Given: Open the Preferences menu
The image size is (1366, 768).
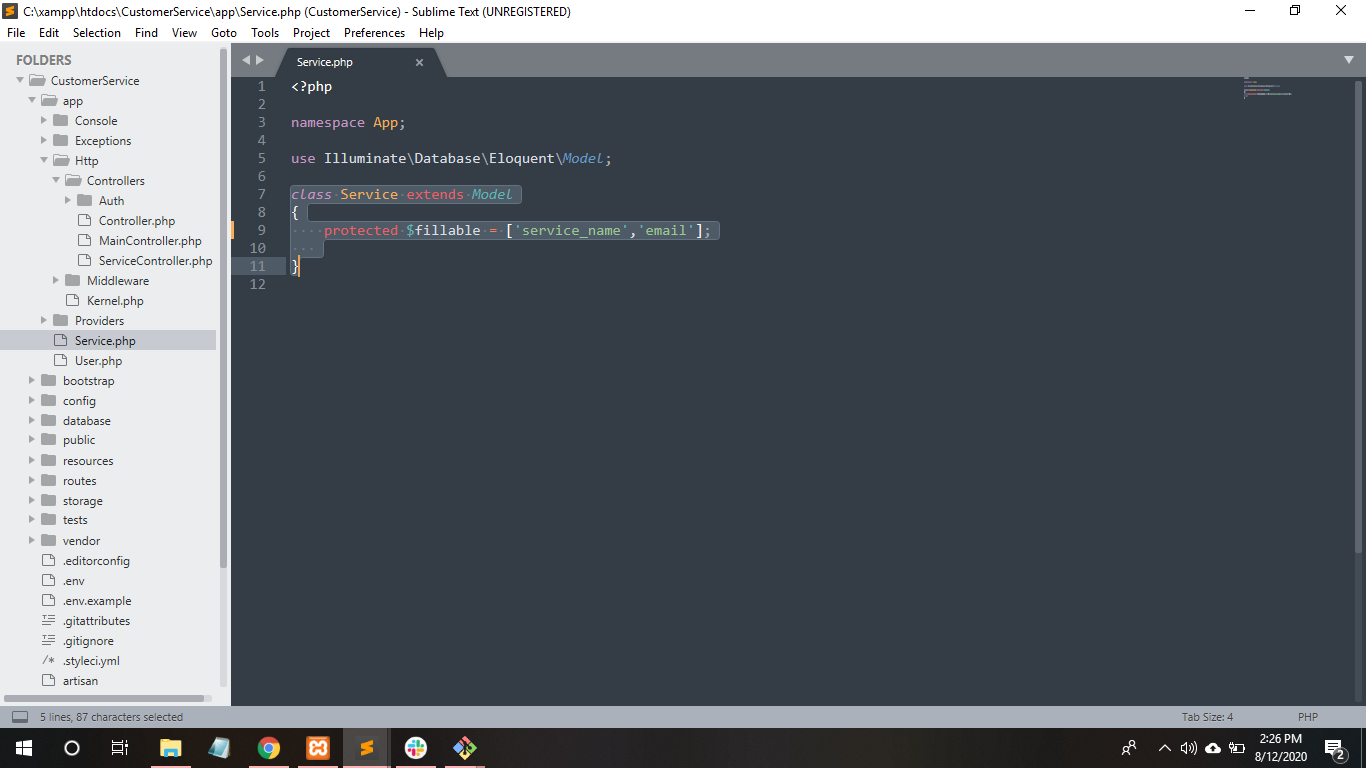Looking at the screenshot, I should [374, 33].
